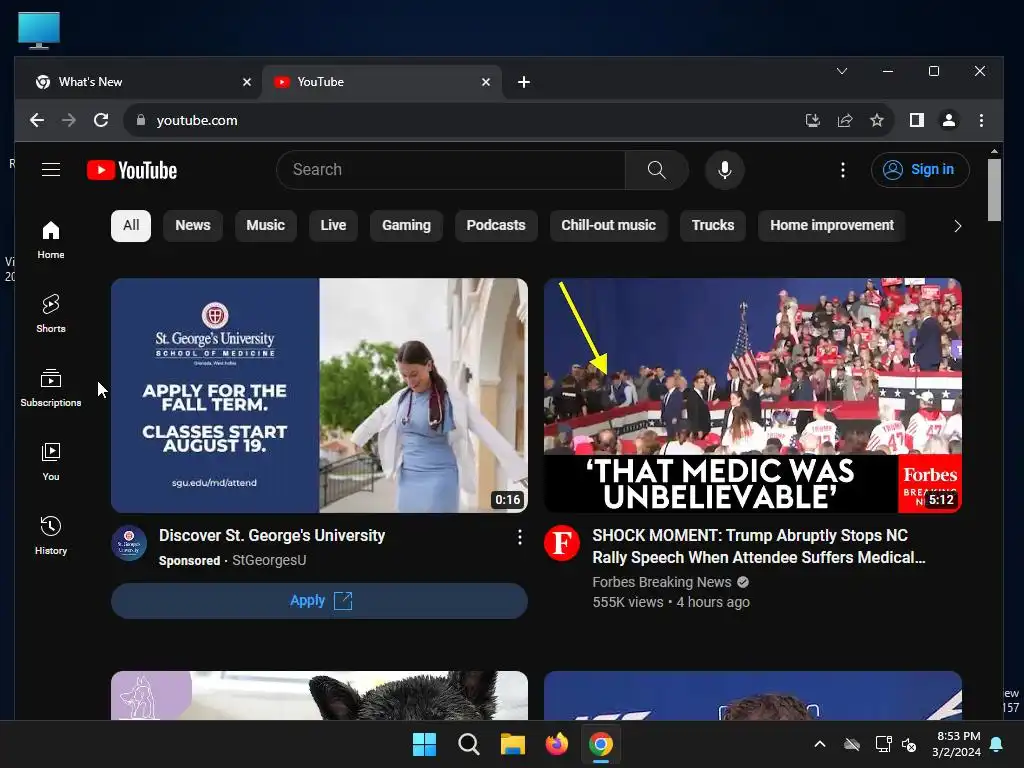Click the This PC desktop icon
This screenshot has height=768, width=1024.
pos(39,30)
